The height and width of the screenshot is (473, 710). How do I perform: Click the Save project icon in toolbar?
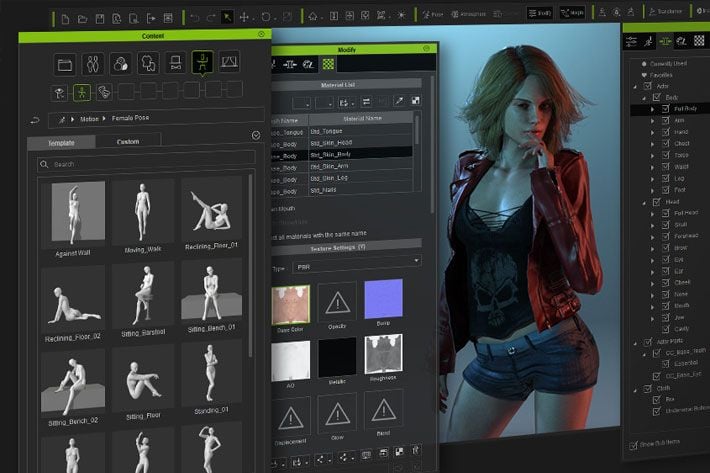tap(100, 17)
